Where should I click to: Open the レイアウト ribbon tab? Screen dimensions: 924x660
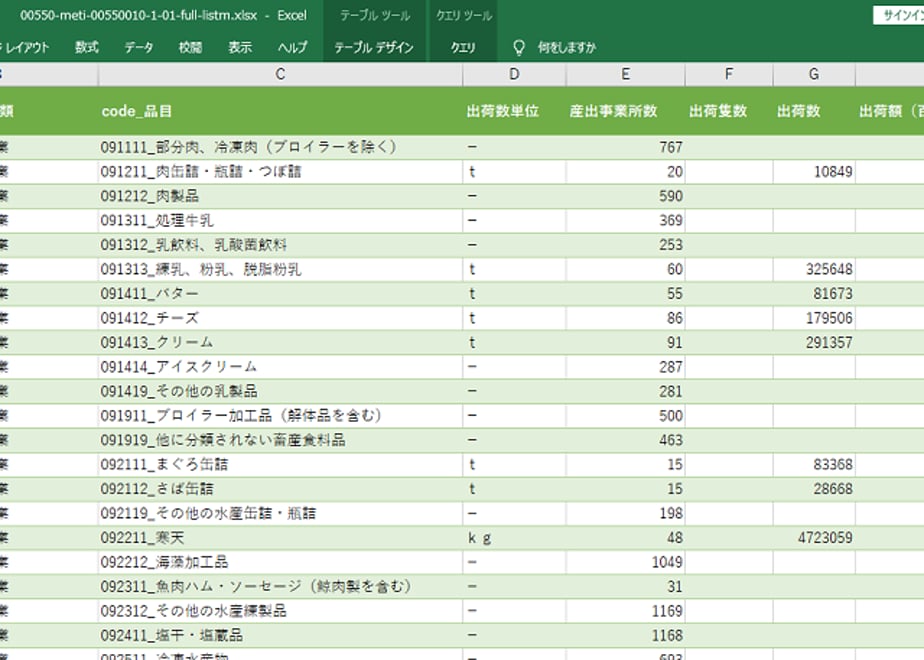pos(26,48)
